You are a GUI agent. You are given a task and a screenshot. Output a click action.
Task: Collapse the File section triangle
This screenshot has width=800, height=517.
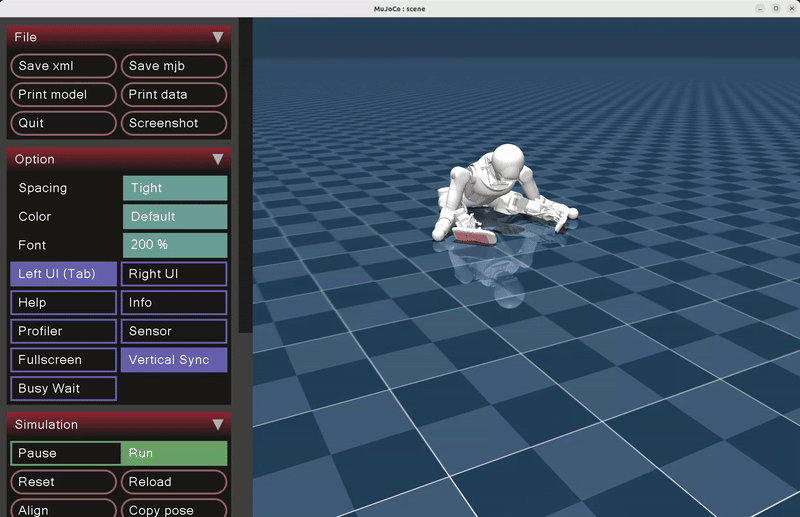coord(217,37)
